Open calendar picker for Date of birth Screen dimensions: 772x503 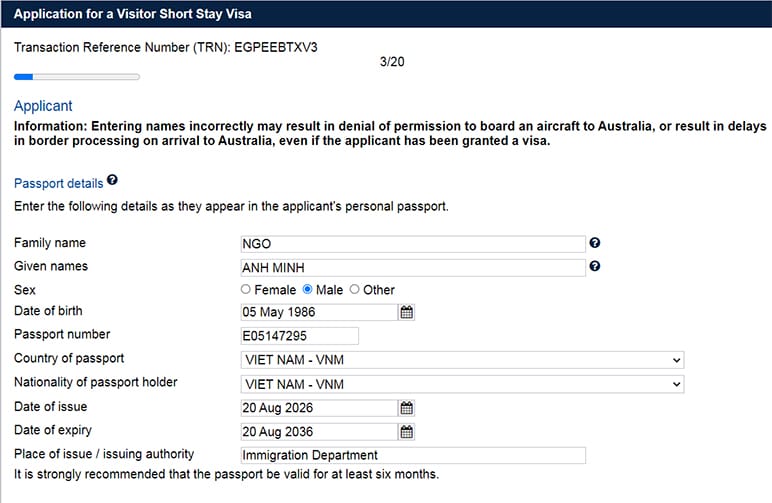point(407,312)
